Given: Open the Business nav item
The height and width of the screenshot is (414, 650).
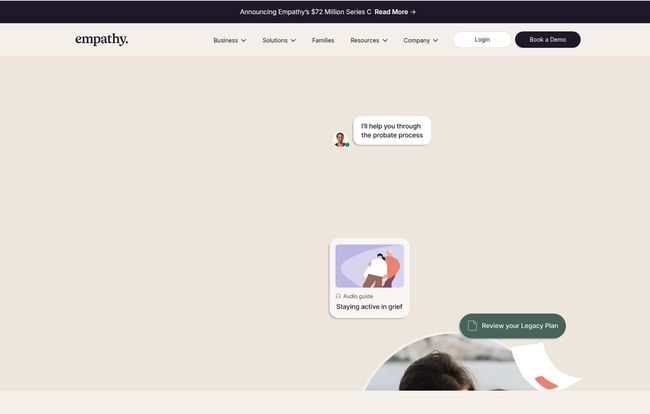Looking at the screenshot, I should (226, 40).
